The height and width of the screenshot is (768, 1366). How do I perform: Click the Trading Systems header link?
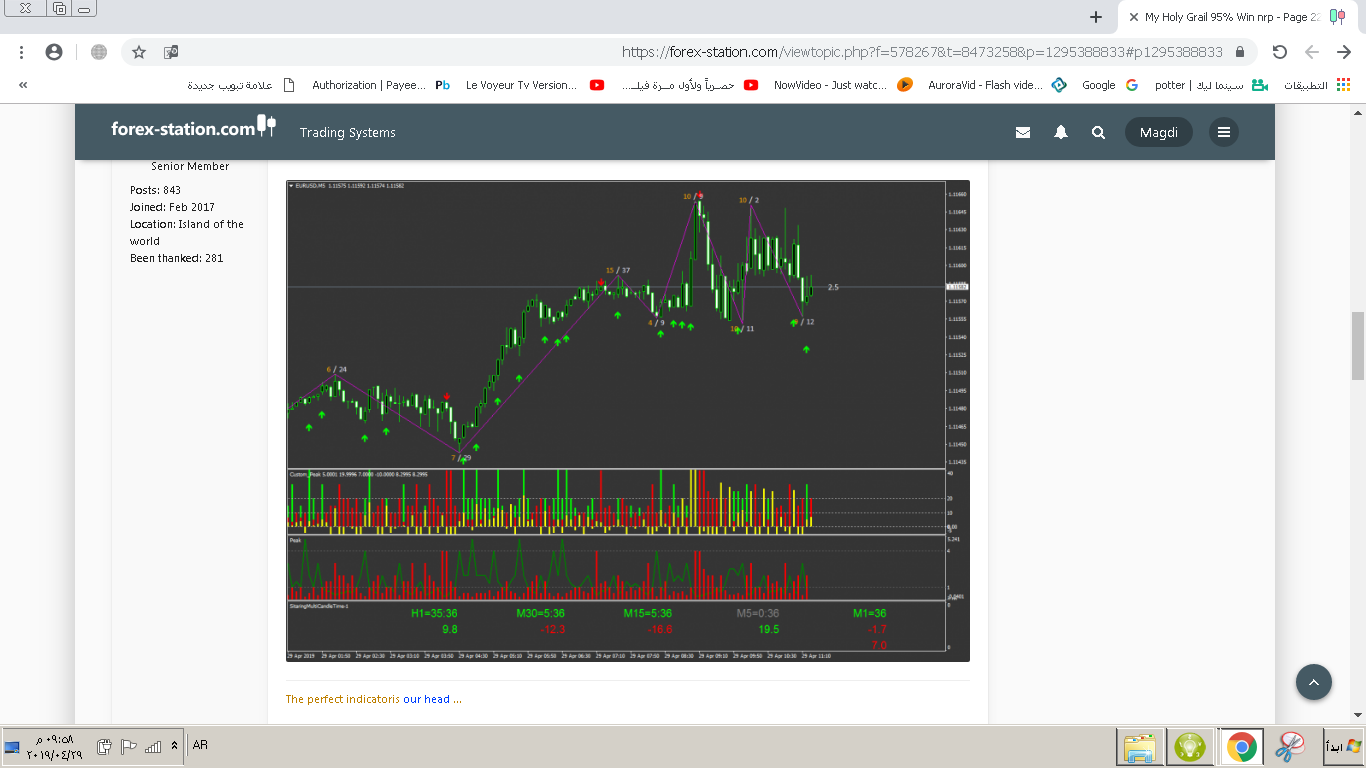[347, 132]
